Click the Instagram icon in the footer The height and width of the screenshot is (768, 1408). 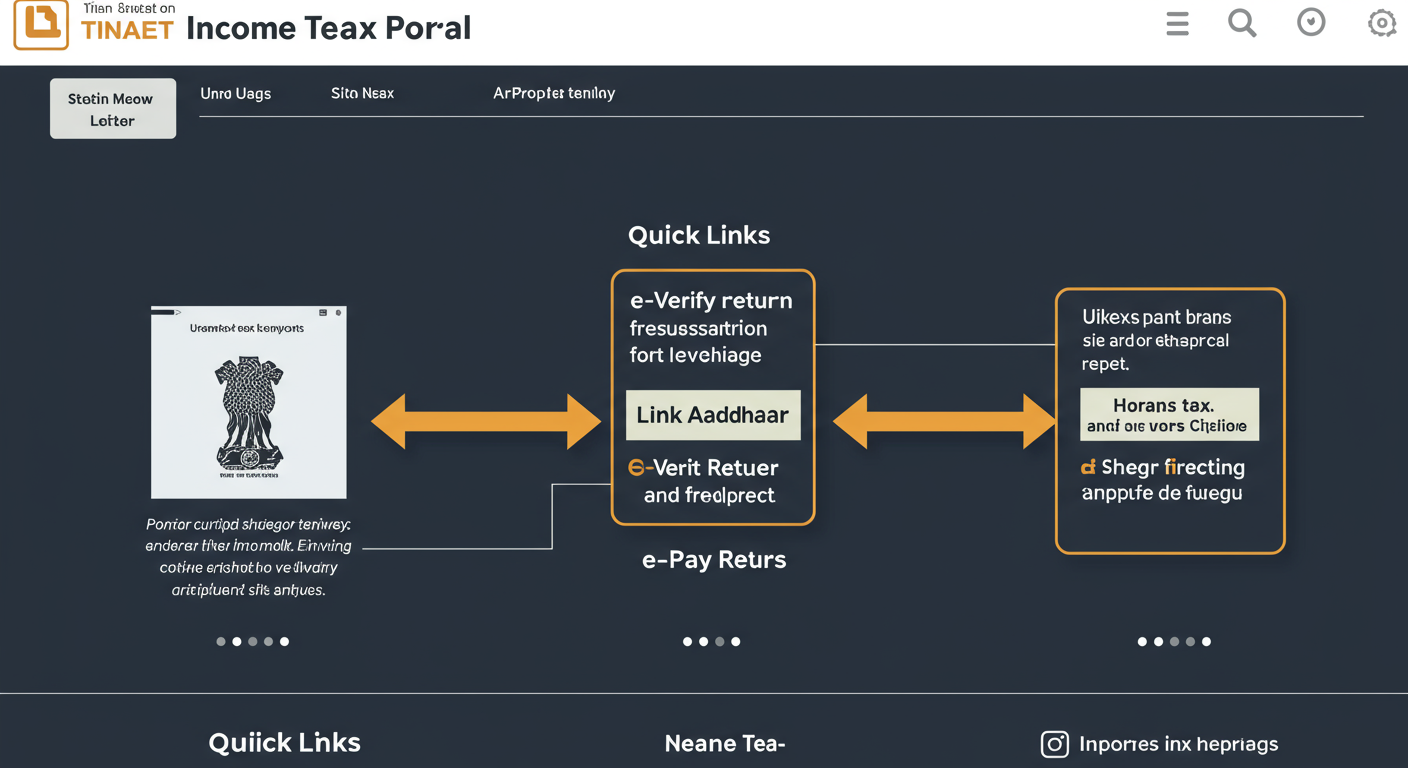tap(1054, 744)
